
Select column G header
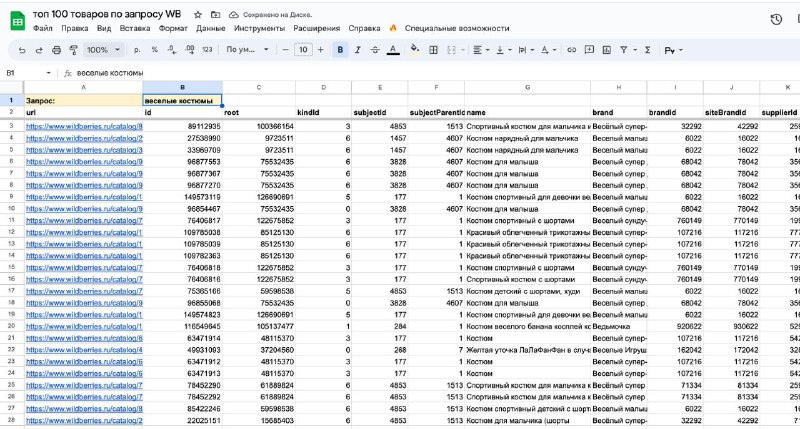[527, 87]
